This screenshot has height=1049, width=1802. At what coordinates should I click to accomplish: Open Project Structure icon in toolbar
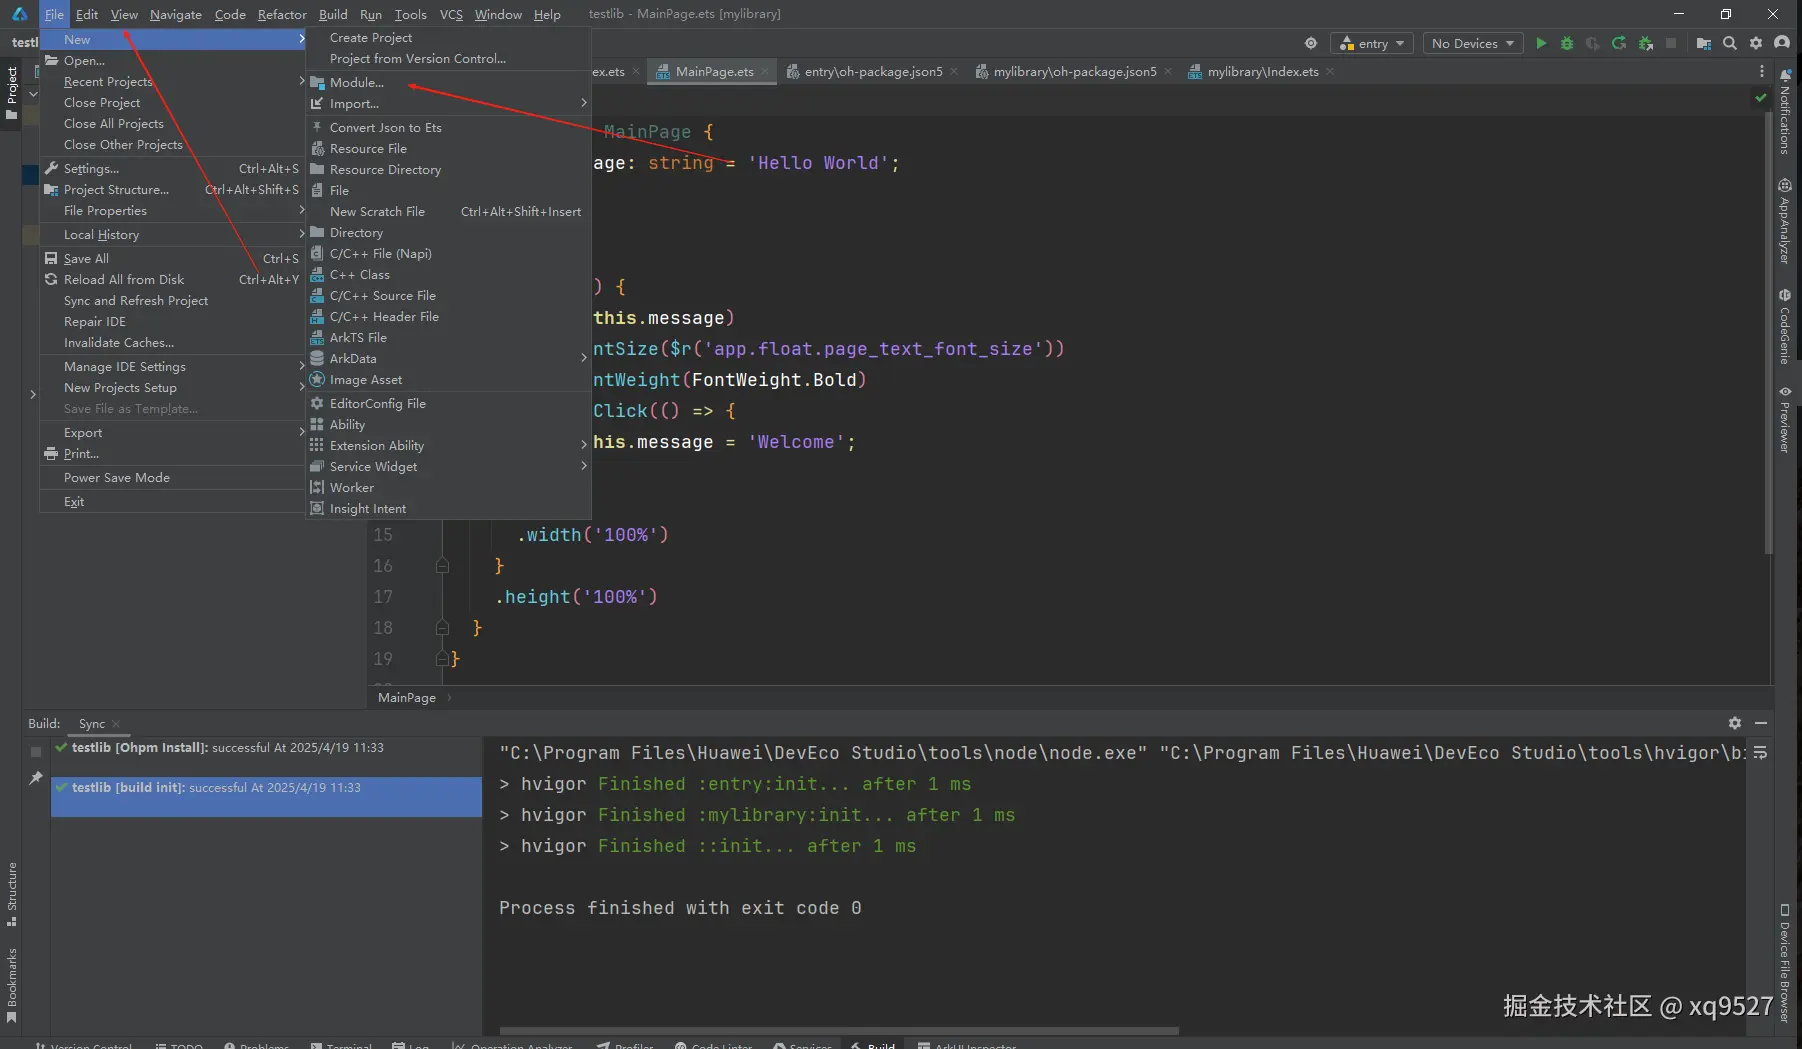click(1704, 43)
